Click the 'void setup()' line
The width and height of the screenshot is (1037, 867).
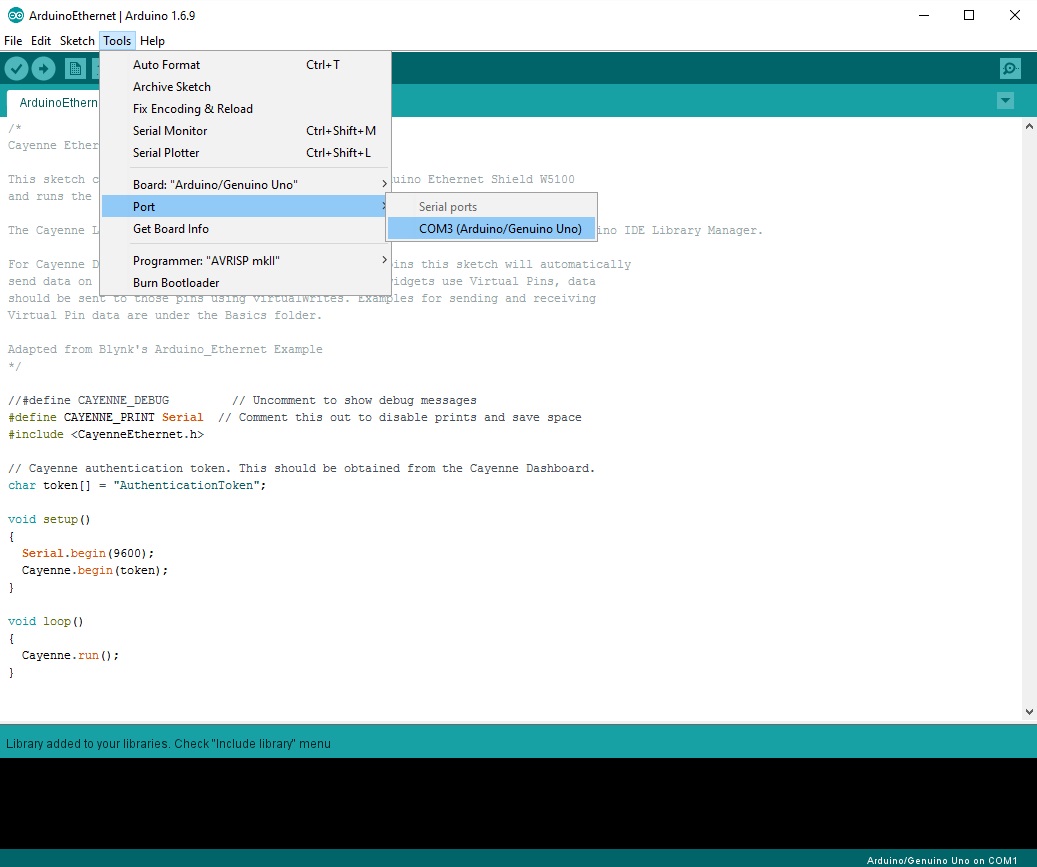pyautogui.click(x=49, y=519)
